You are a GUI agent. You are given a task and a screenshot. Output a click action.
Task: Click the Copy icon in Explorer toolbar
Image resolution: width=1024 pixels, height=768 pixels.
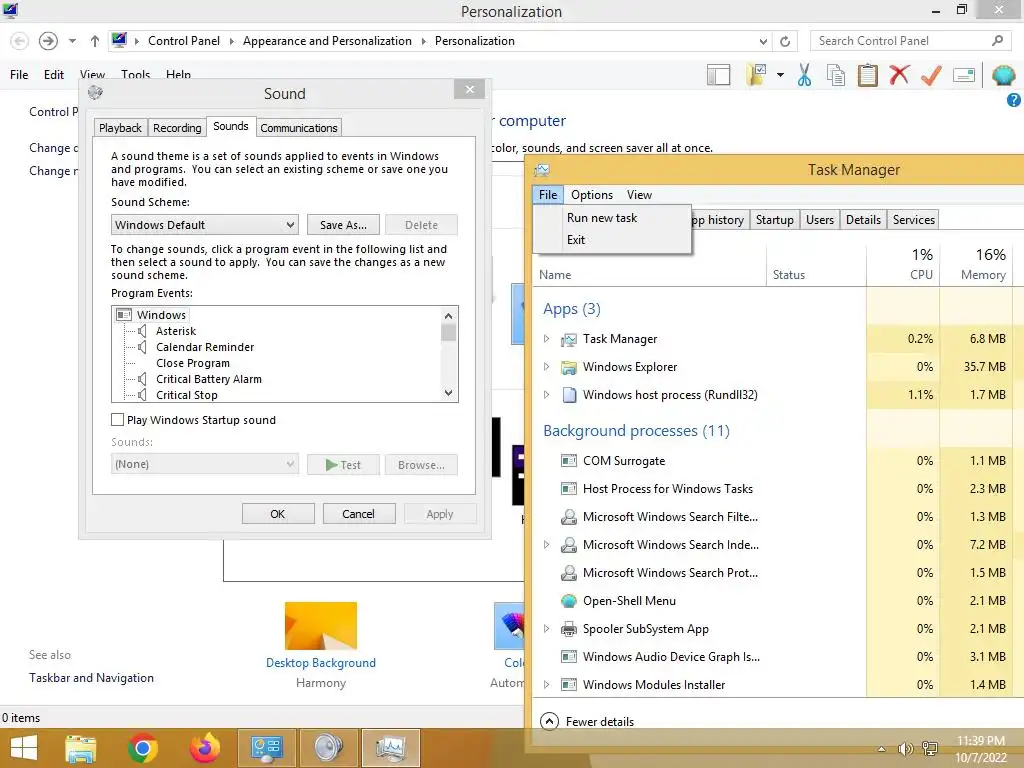coord(836,75)
